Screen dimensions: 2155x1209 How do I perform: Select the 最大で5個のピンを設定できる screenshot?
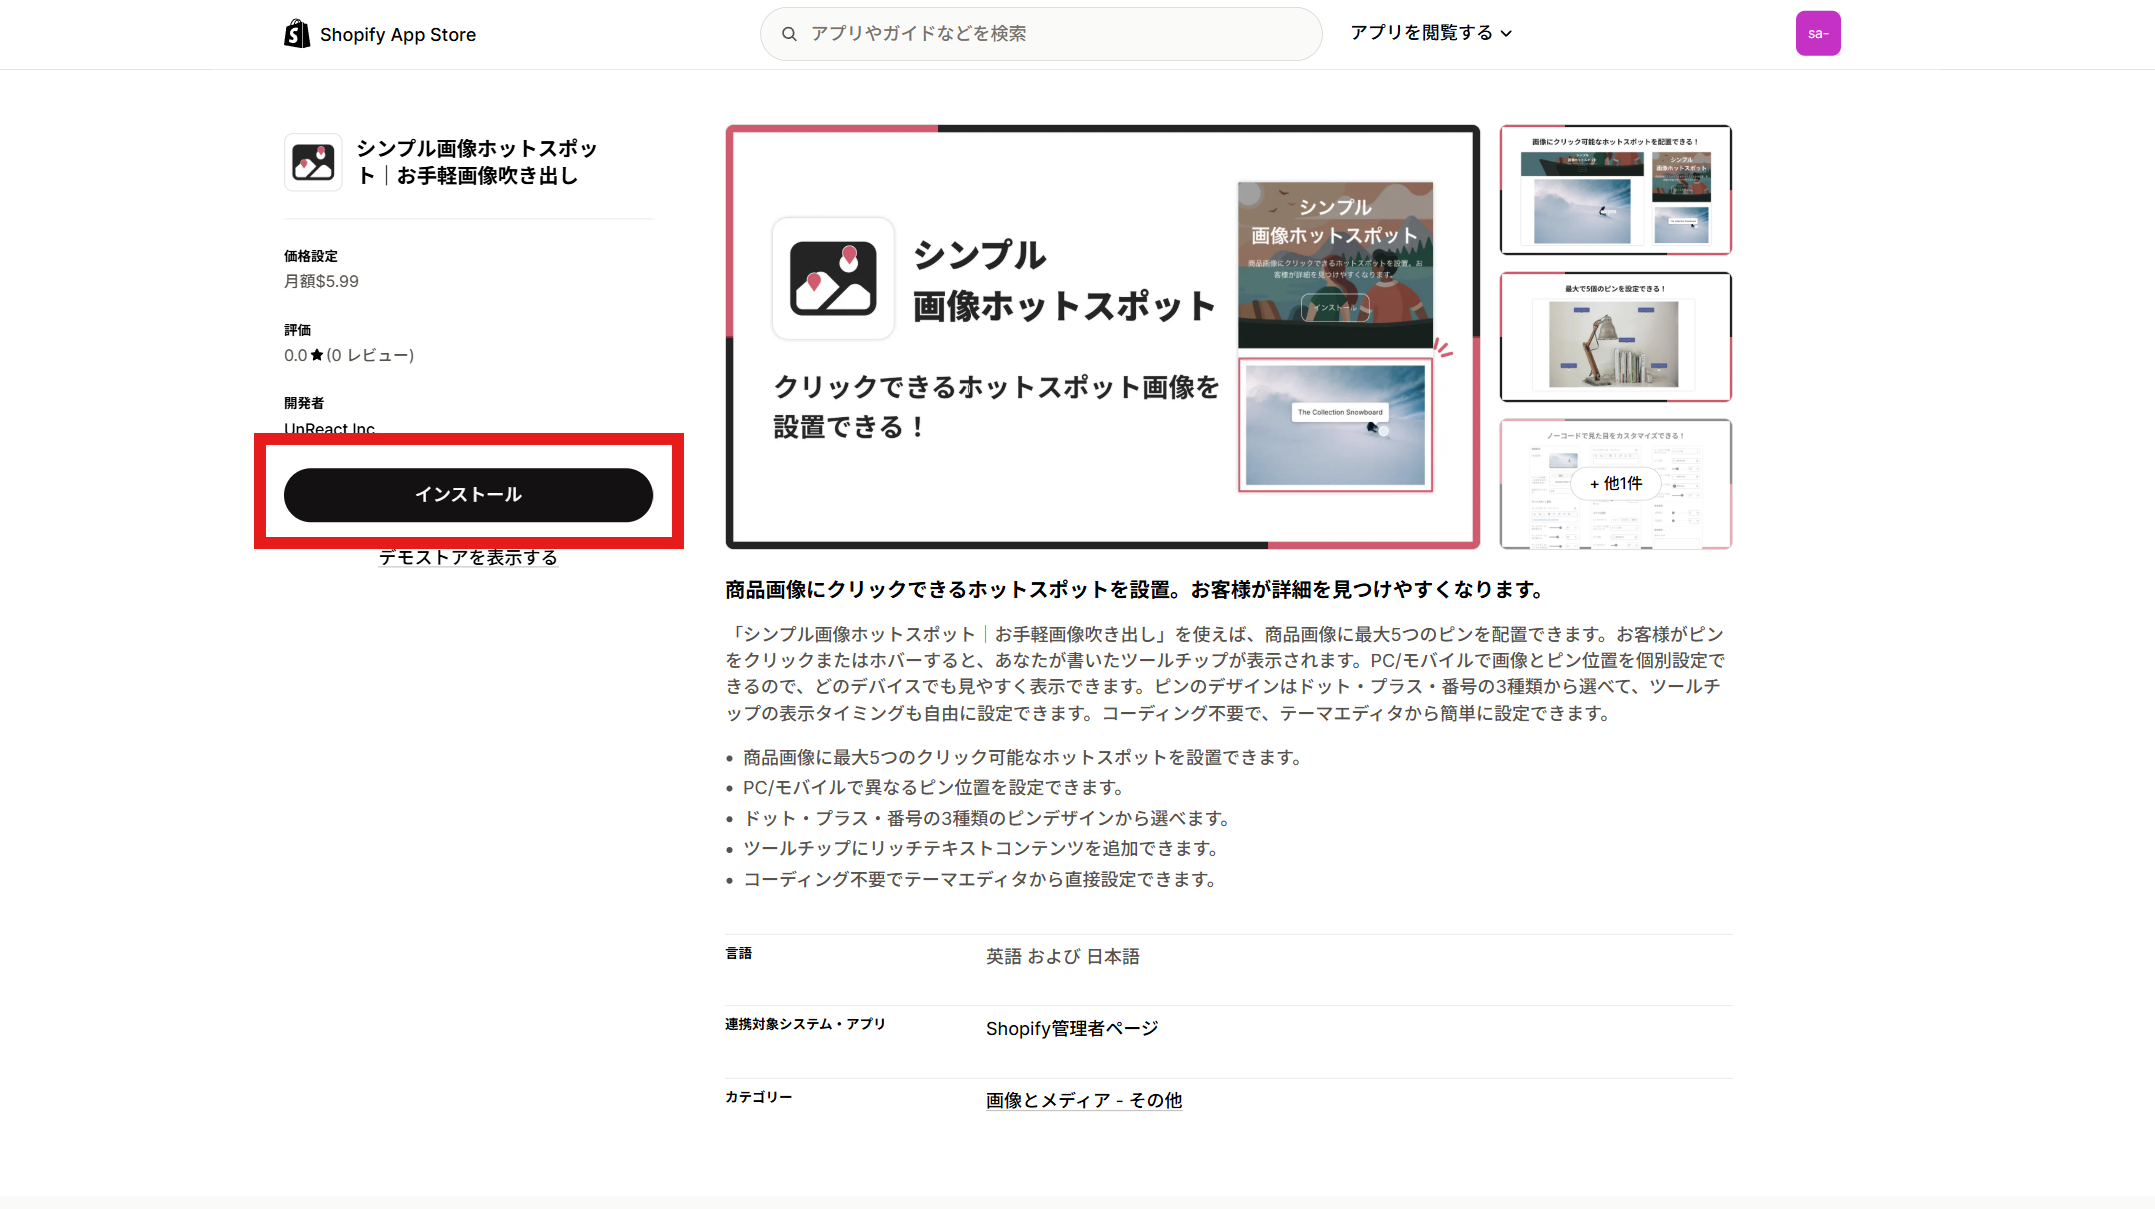(1616, 337)
